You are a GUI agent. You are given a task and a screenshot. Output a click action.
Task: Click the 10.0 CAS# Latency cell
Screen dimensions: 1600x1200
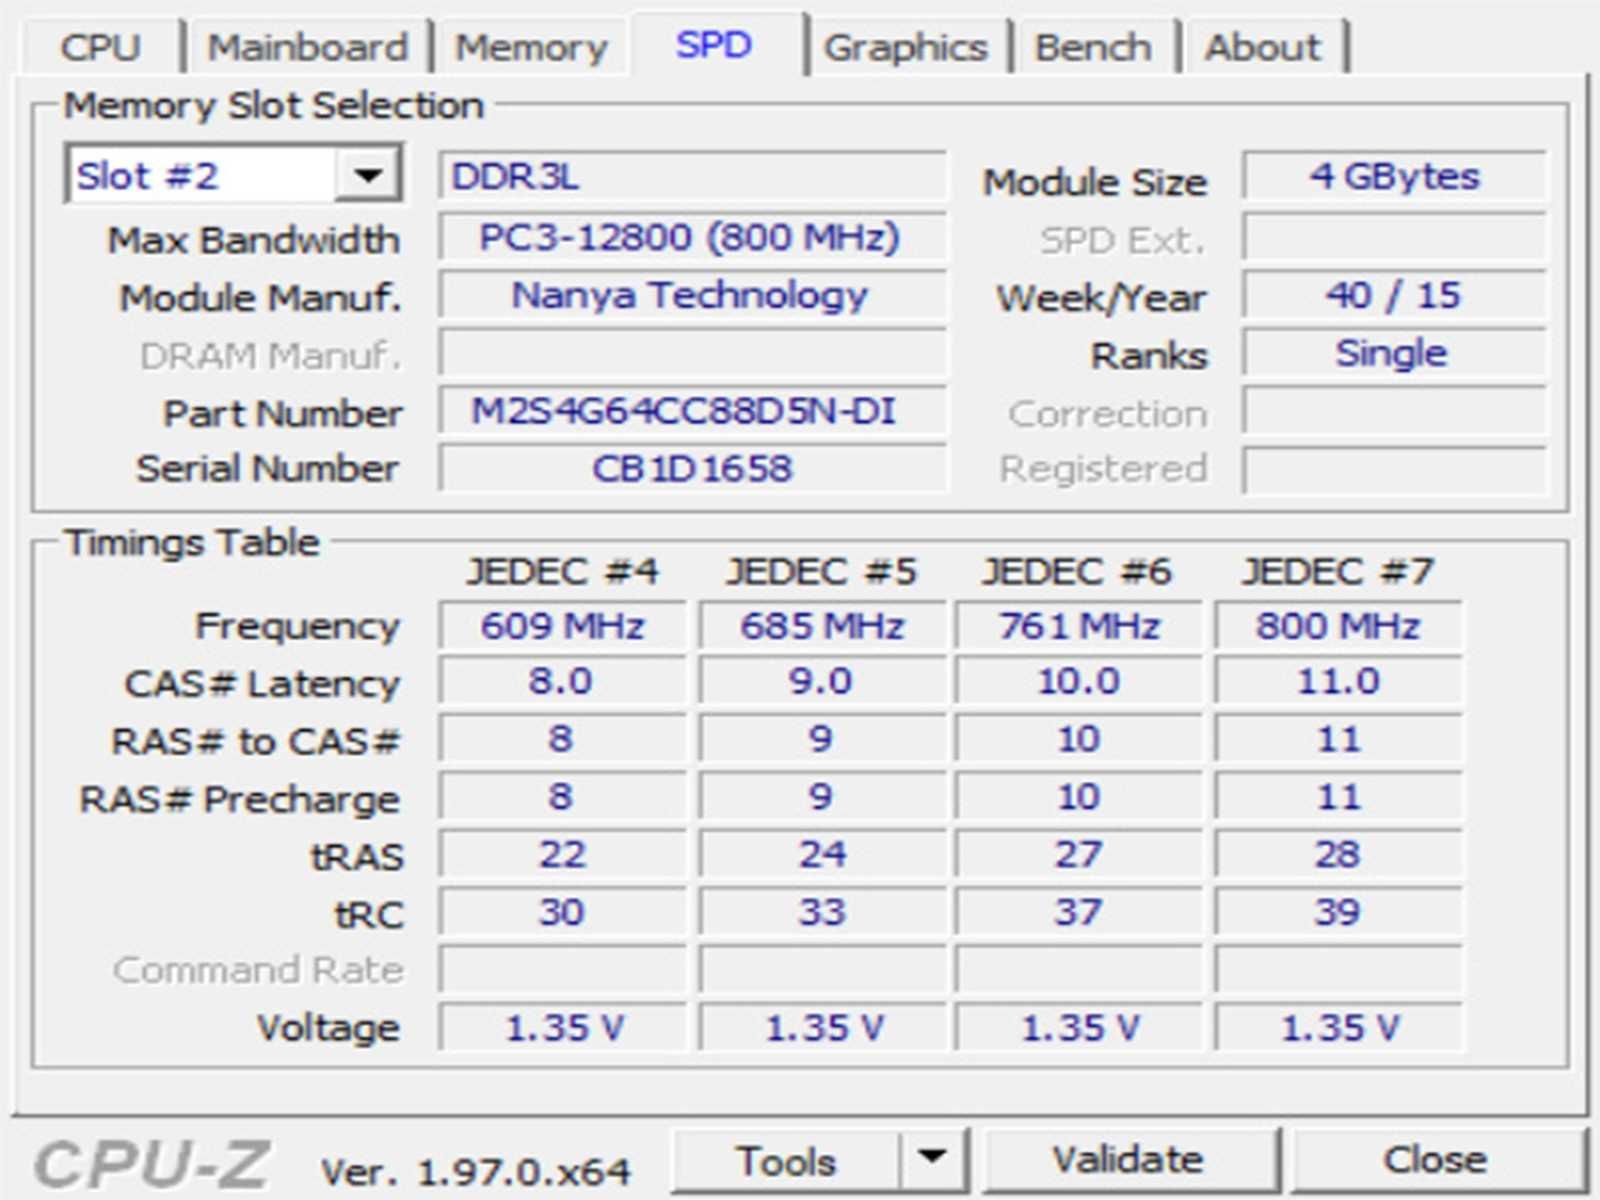[1079, 682]
